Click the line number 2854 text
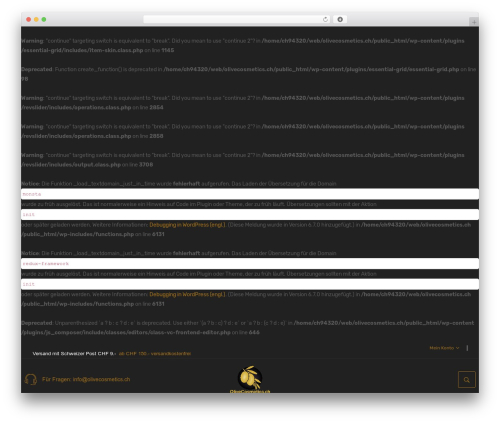This screenshot has height=423, width=500. coord(156,108)
